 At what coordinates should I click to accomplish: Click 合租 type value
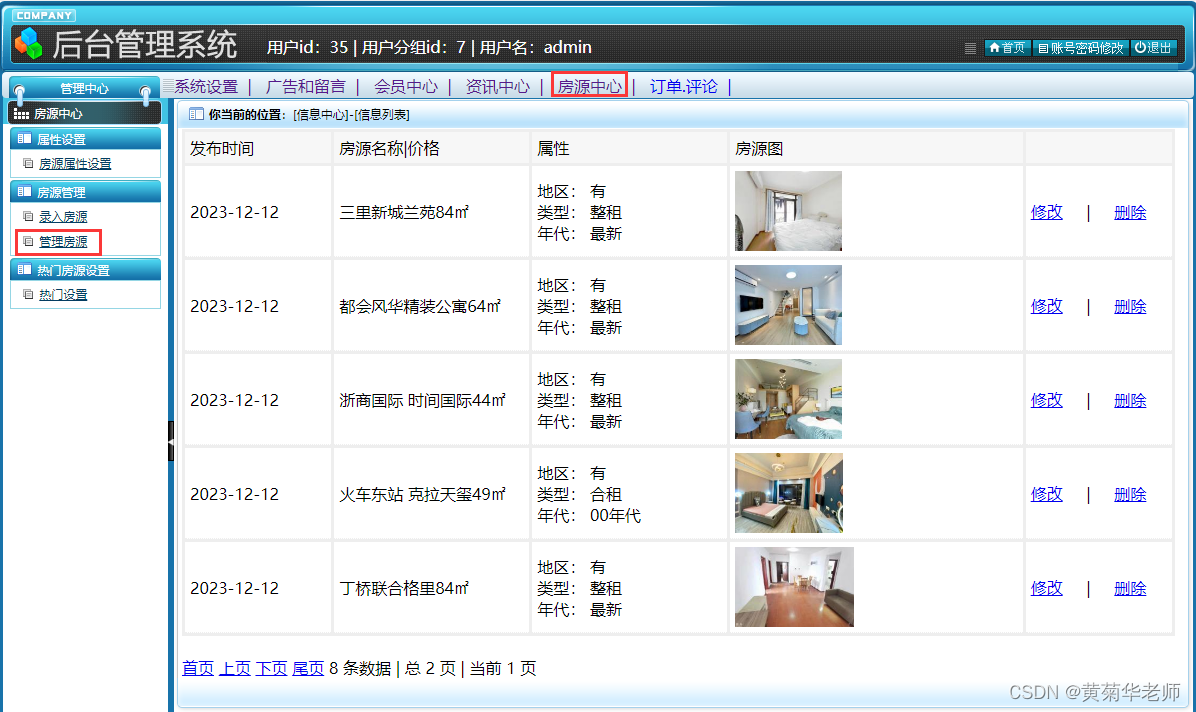(606, 495)
